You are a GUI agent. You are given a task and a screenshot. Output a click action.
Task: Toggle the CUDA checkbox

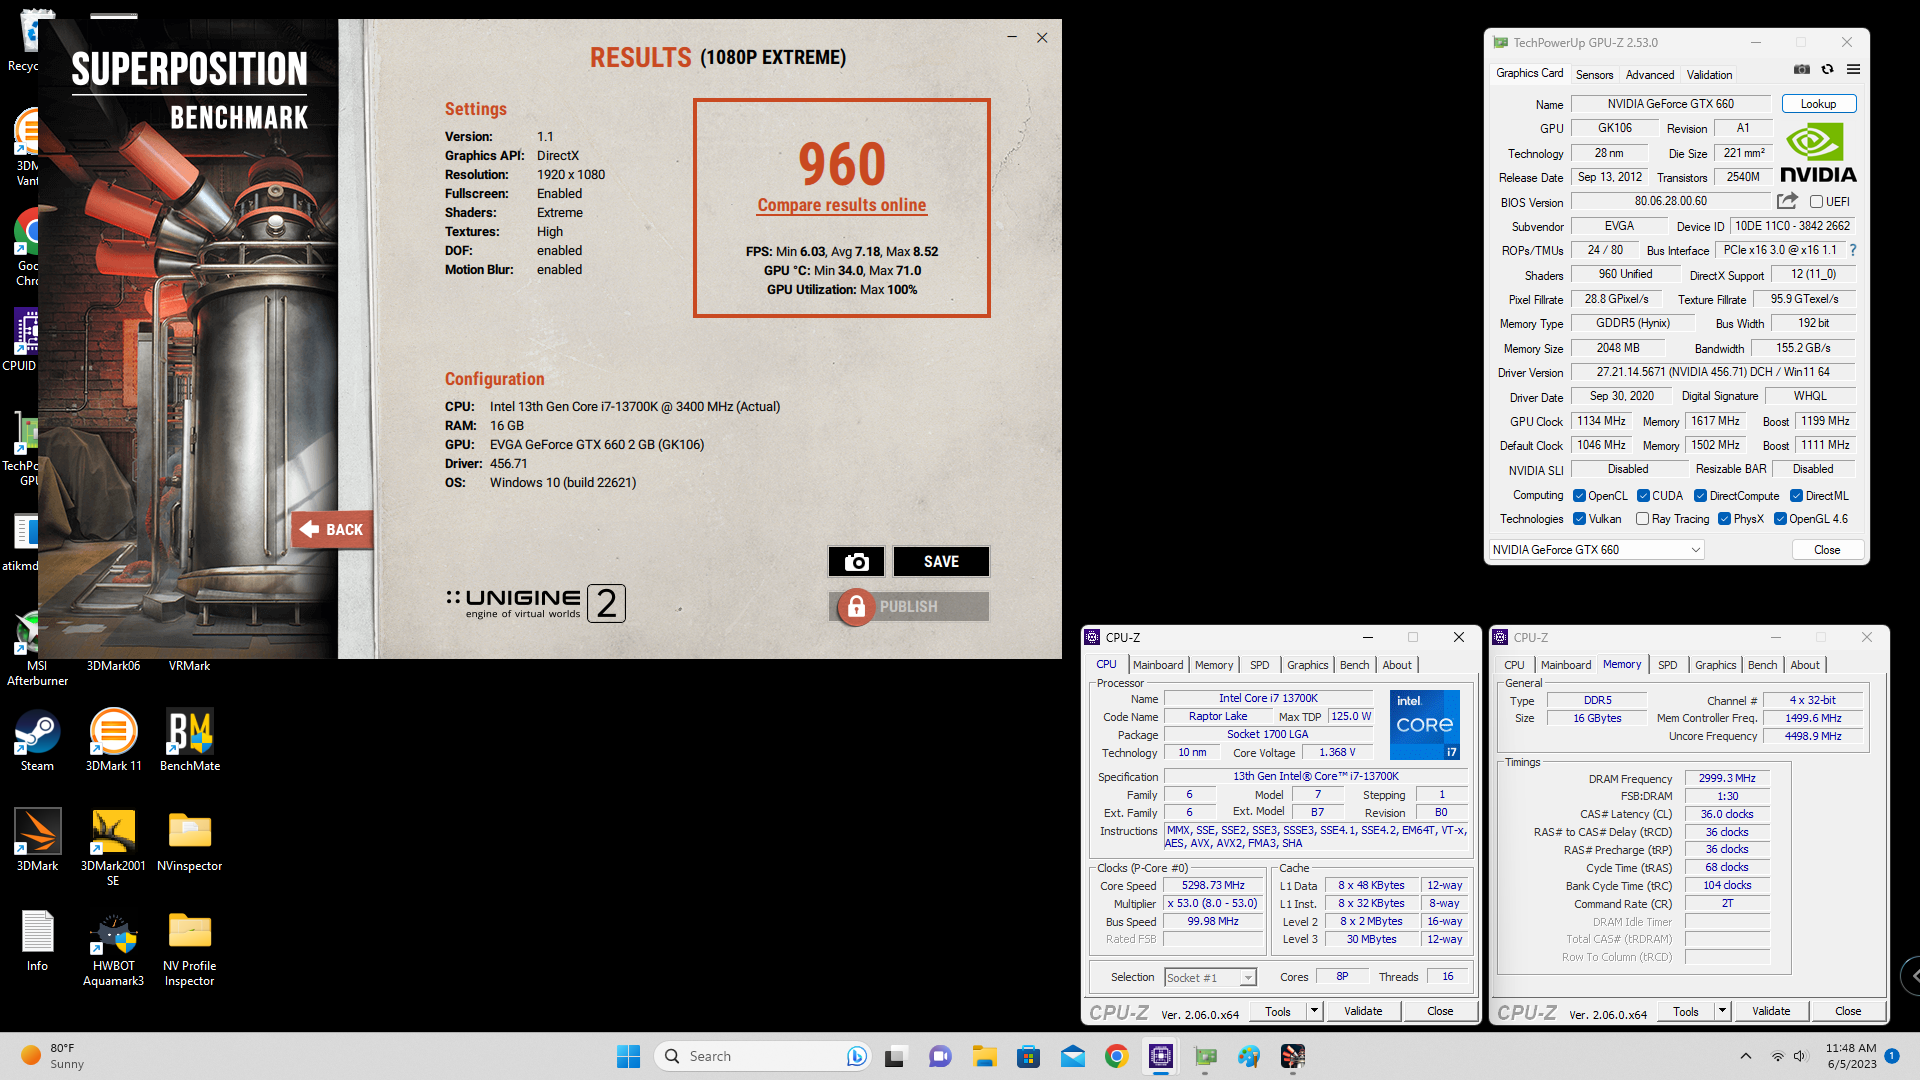click(1643, 496)
